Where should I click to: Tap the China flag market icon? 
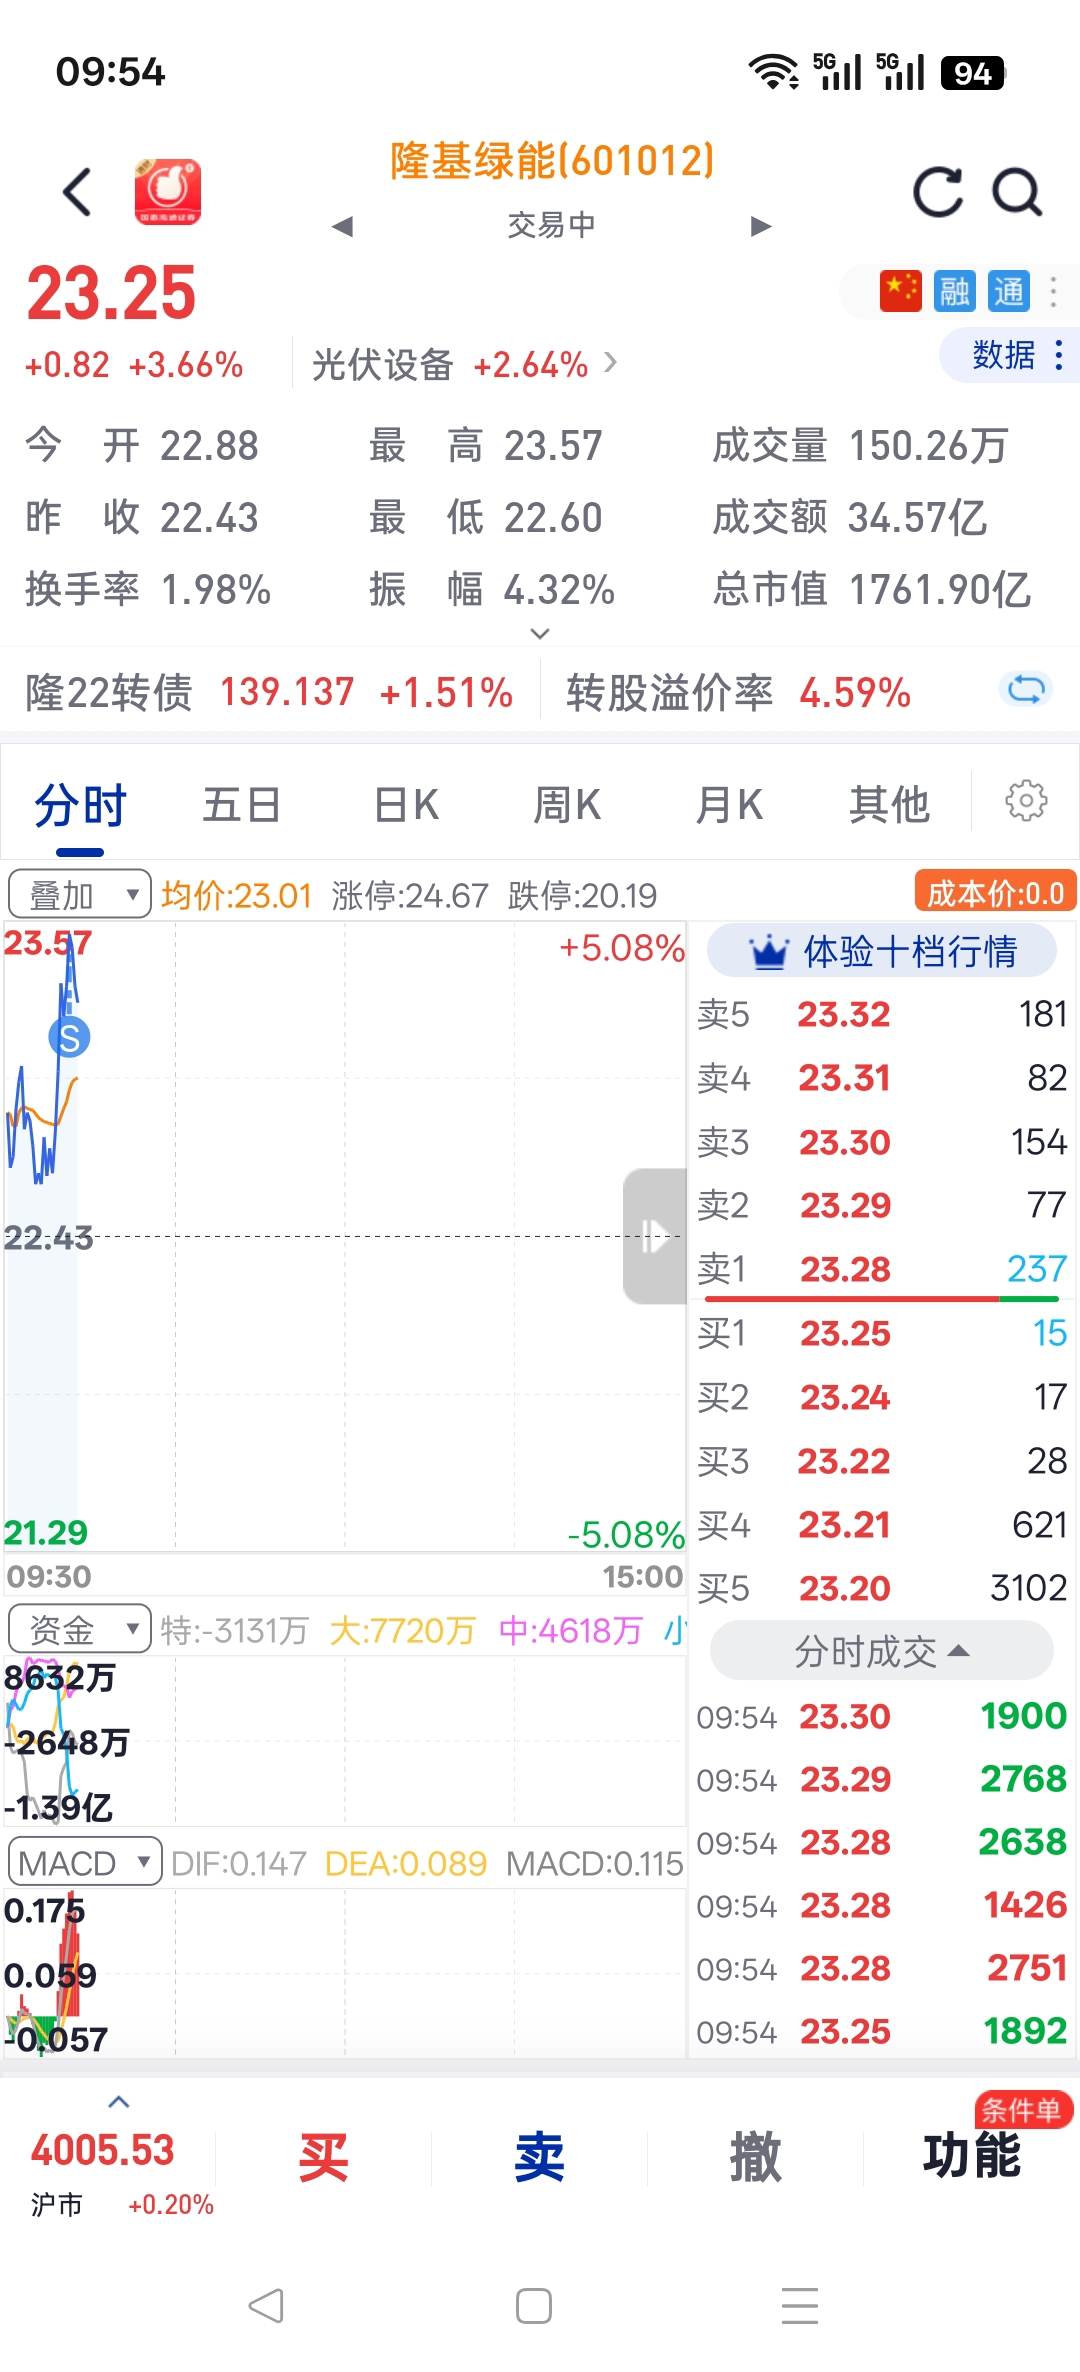(900, 291)
